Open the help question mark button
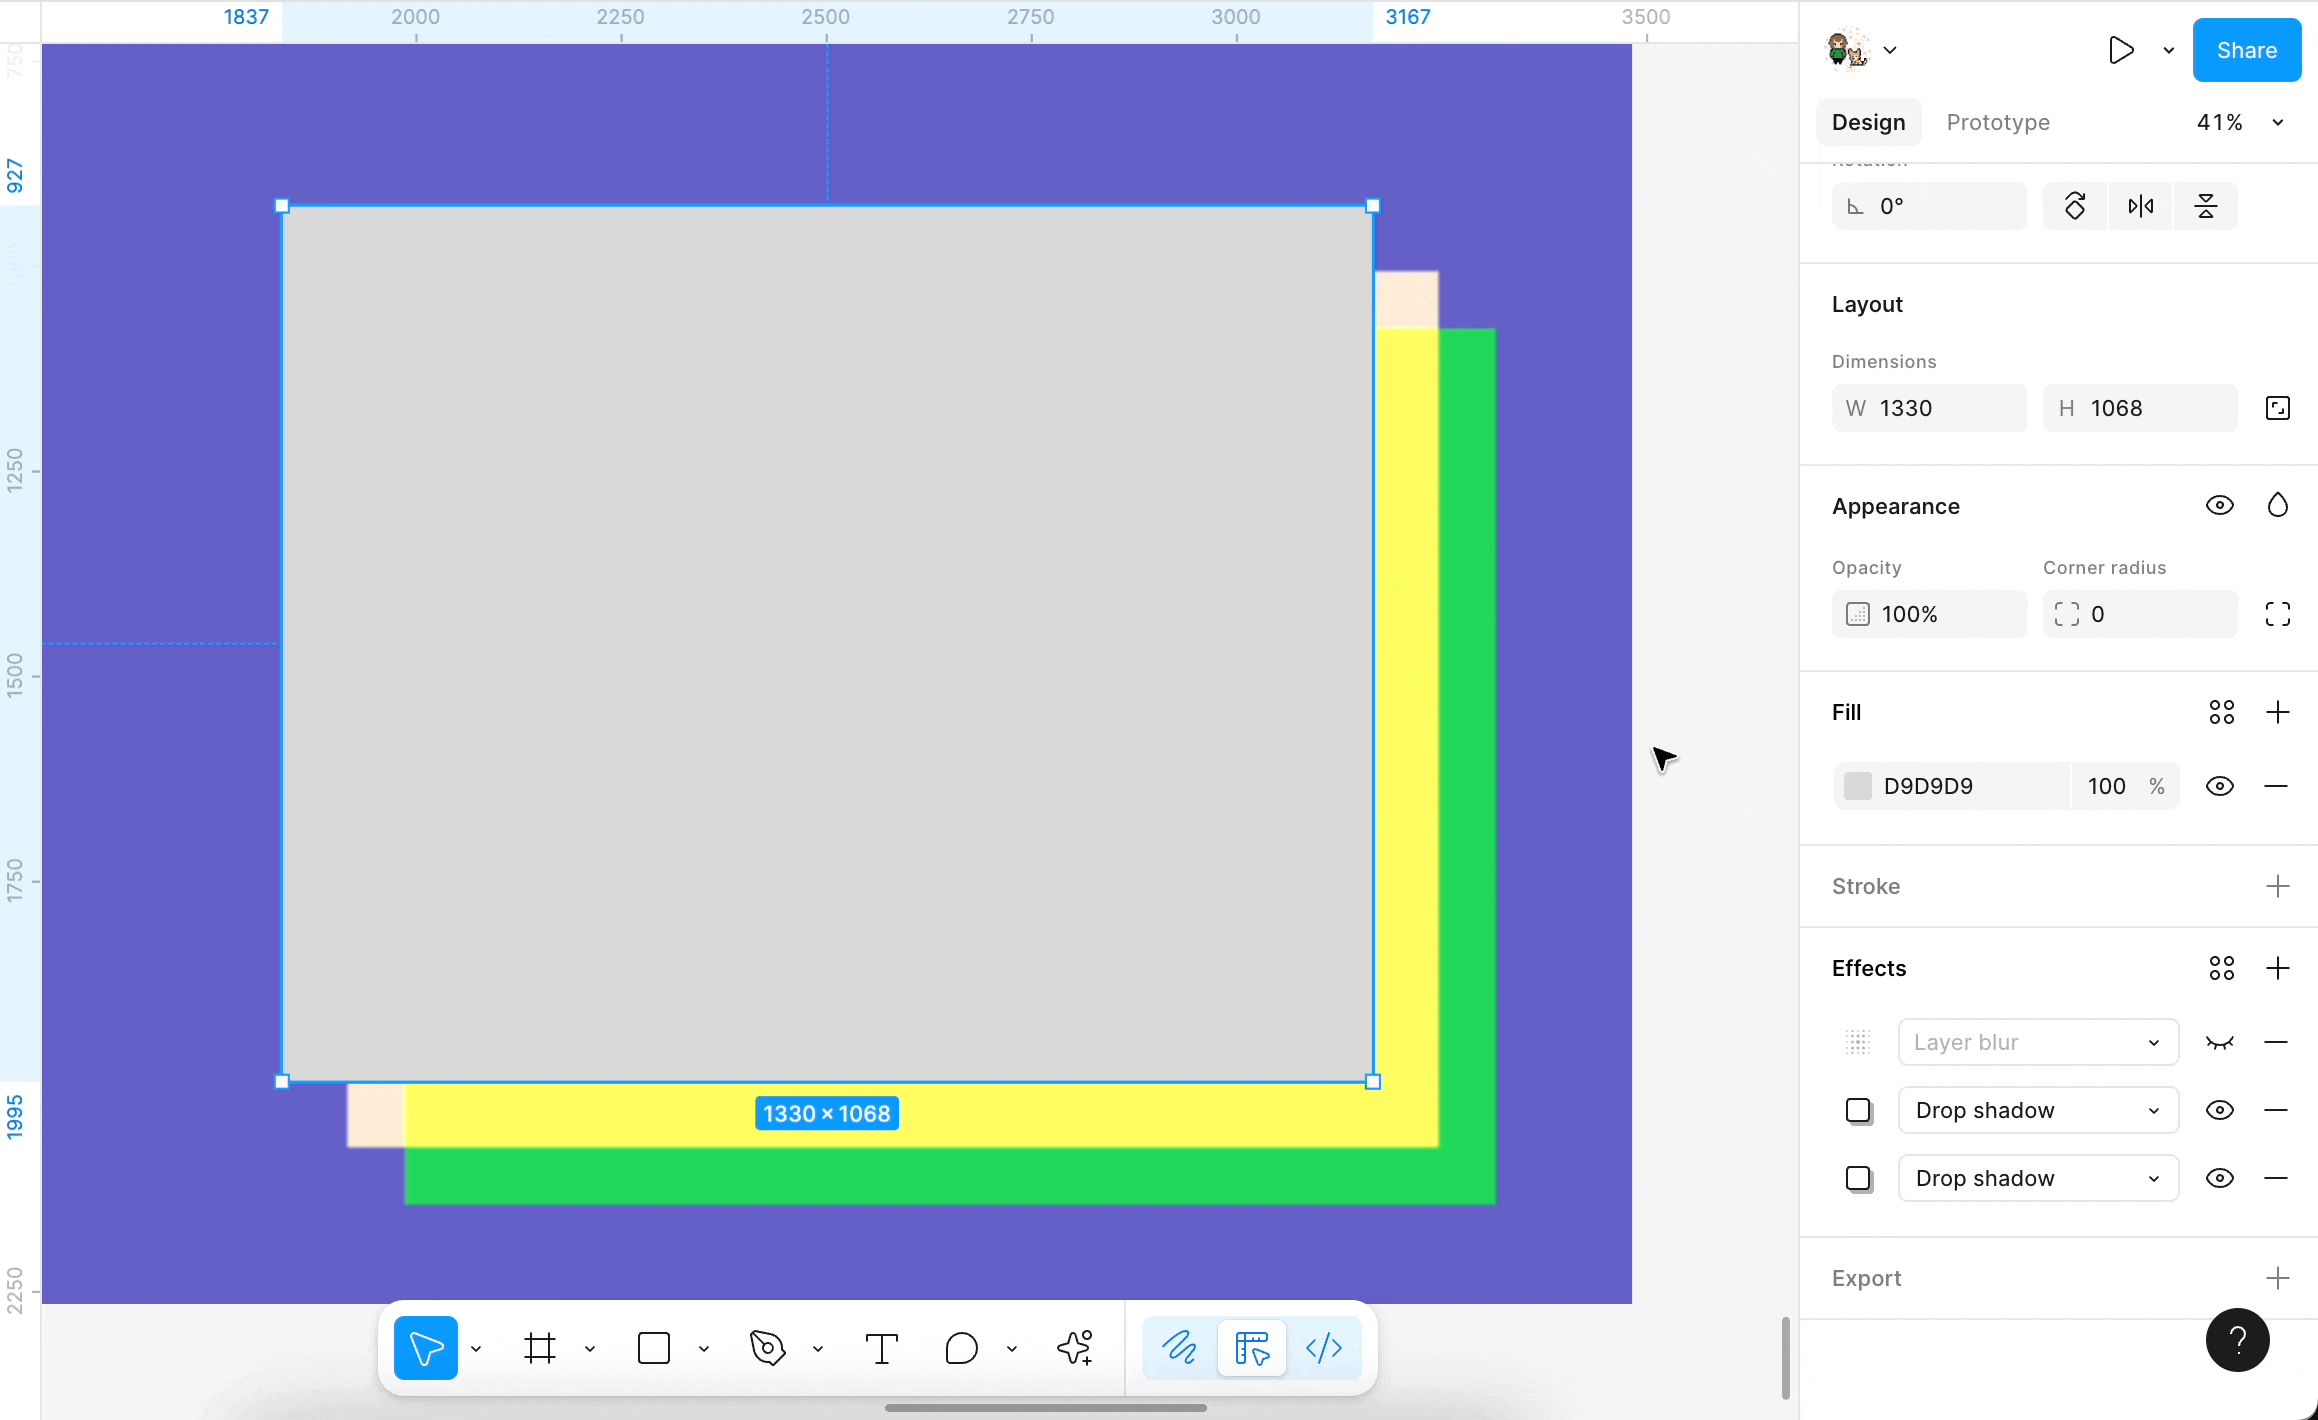 (x=2238, y=1340)
